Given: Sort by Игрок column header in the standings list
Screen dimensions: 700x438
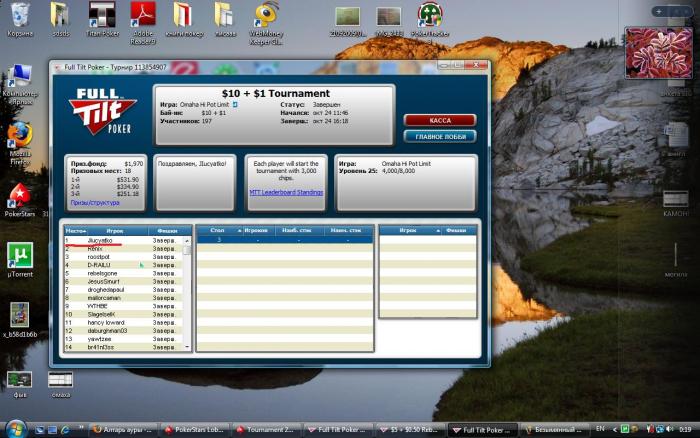Looking at the screenshot, I should [x=115, y=231].
